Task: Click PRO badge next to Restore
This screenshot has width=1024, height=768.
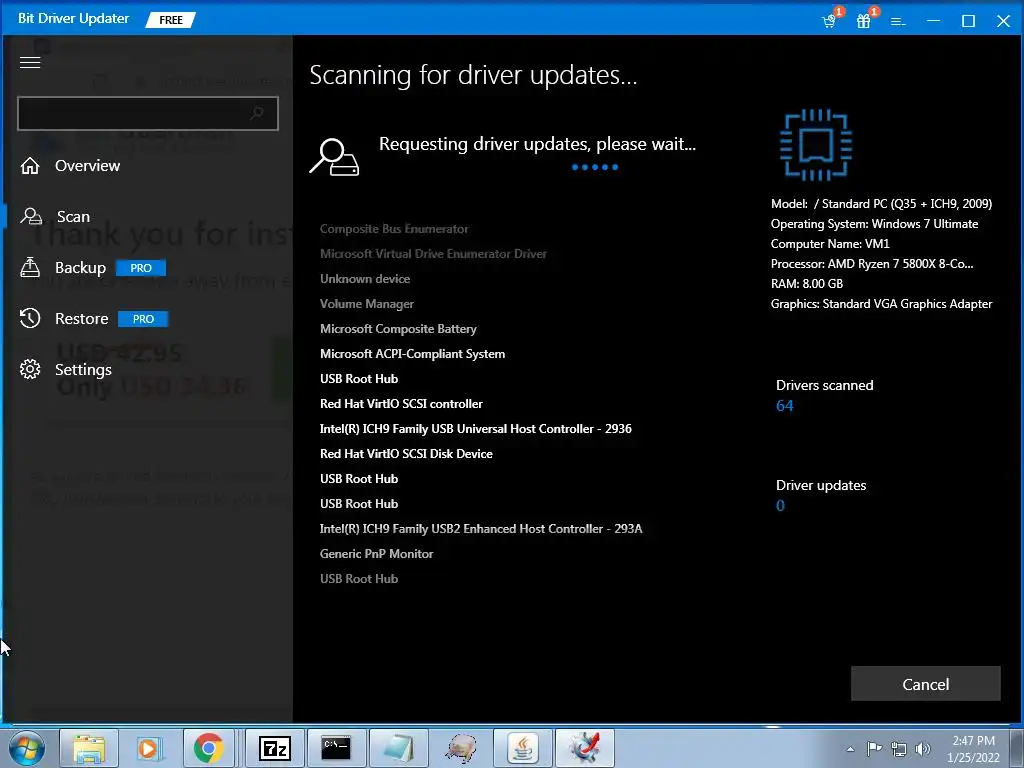Action: tap(143, 319)
